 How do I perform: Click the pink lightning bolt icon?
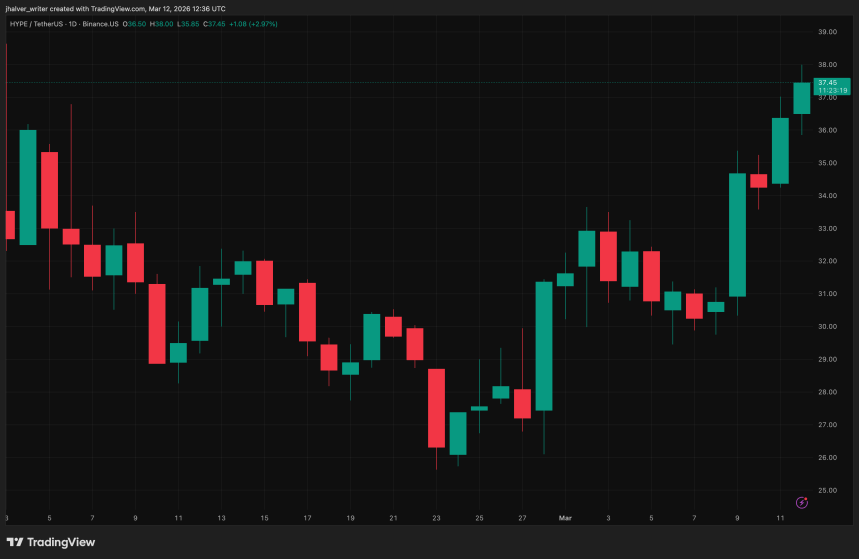coord(801,502)
